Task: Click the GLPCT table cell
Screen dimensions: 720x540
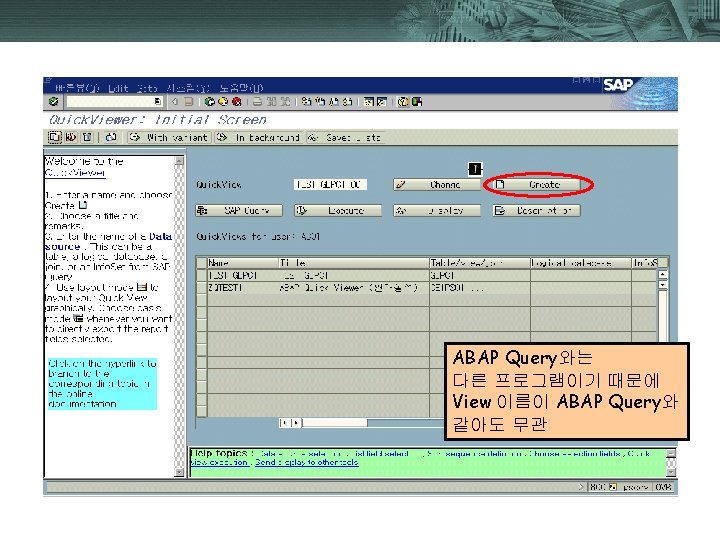Action: point(479,275)
